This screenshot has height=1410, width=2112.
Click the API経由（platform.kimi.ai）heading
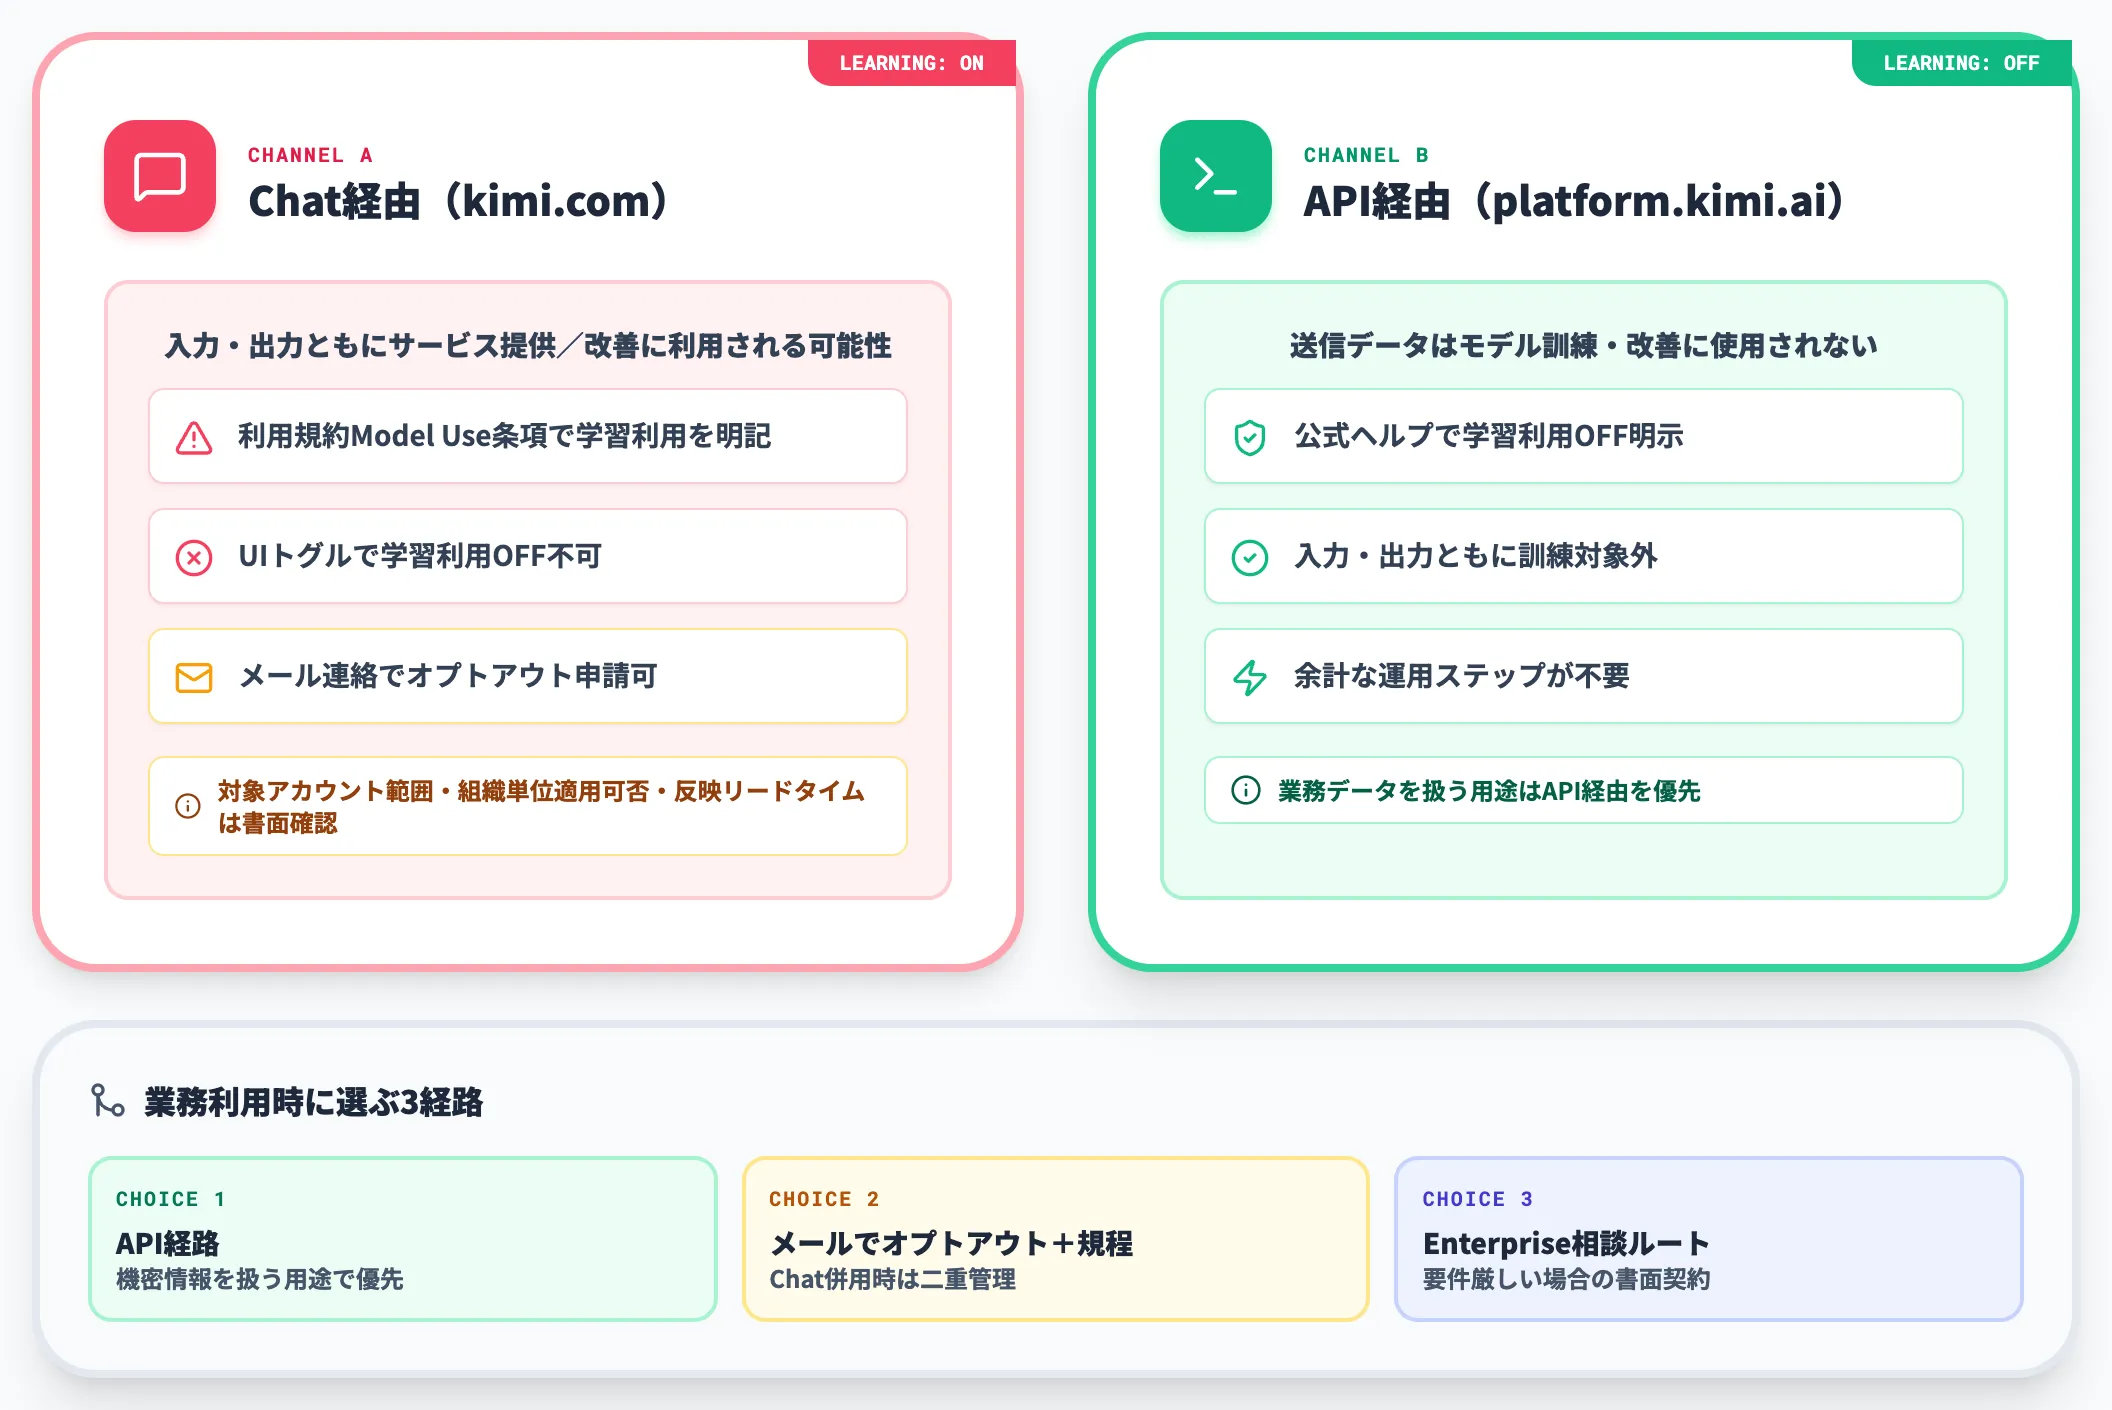[1574, 201]
